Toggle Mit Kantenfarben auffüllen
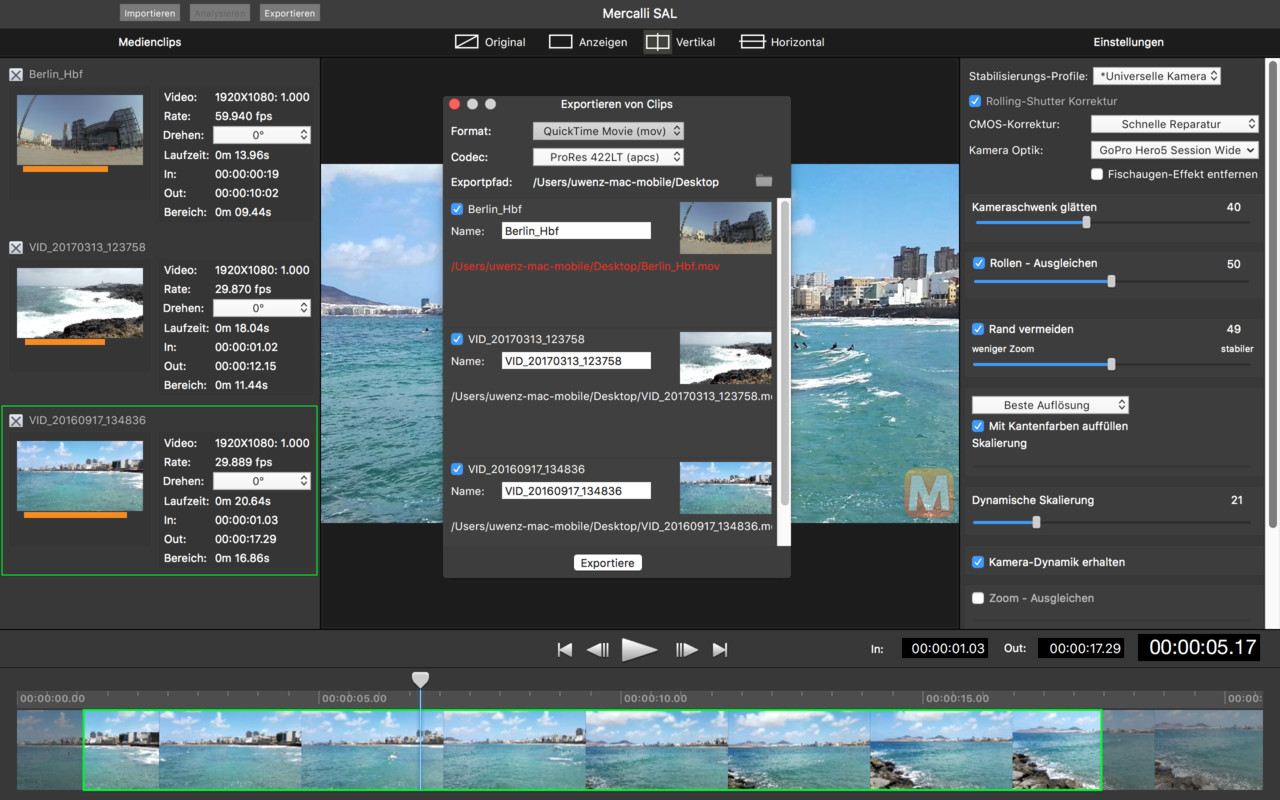This screenshot has height=800, width=1280. 979,426
